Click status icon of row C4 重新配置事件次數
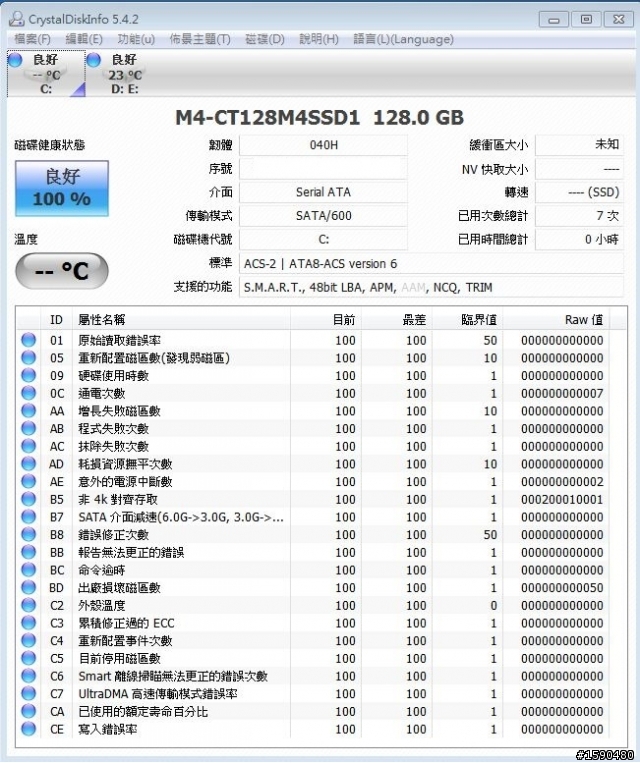640x763 pixels. click(x=29, y=640)
